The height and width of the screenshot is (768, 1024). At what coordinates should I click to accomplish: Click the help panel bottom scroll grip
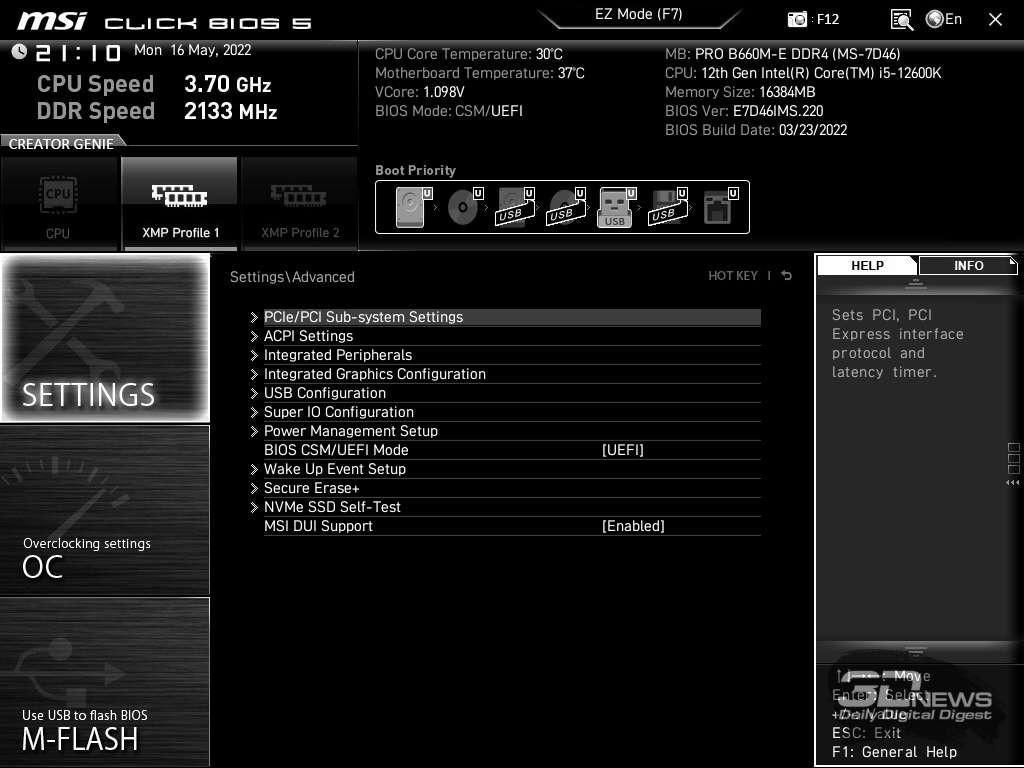pos(916,651)
